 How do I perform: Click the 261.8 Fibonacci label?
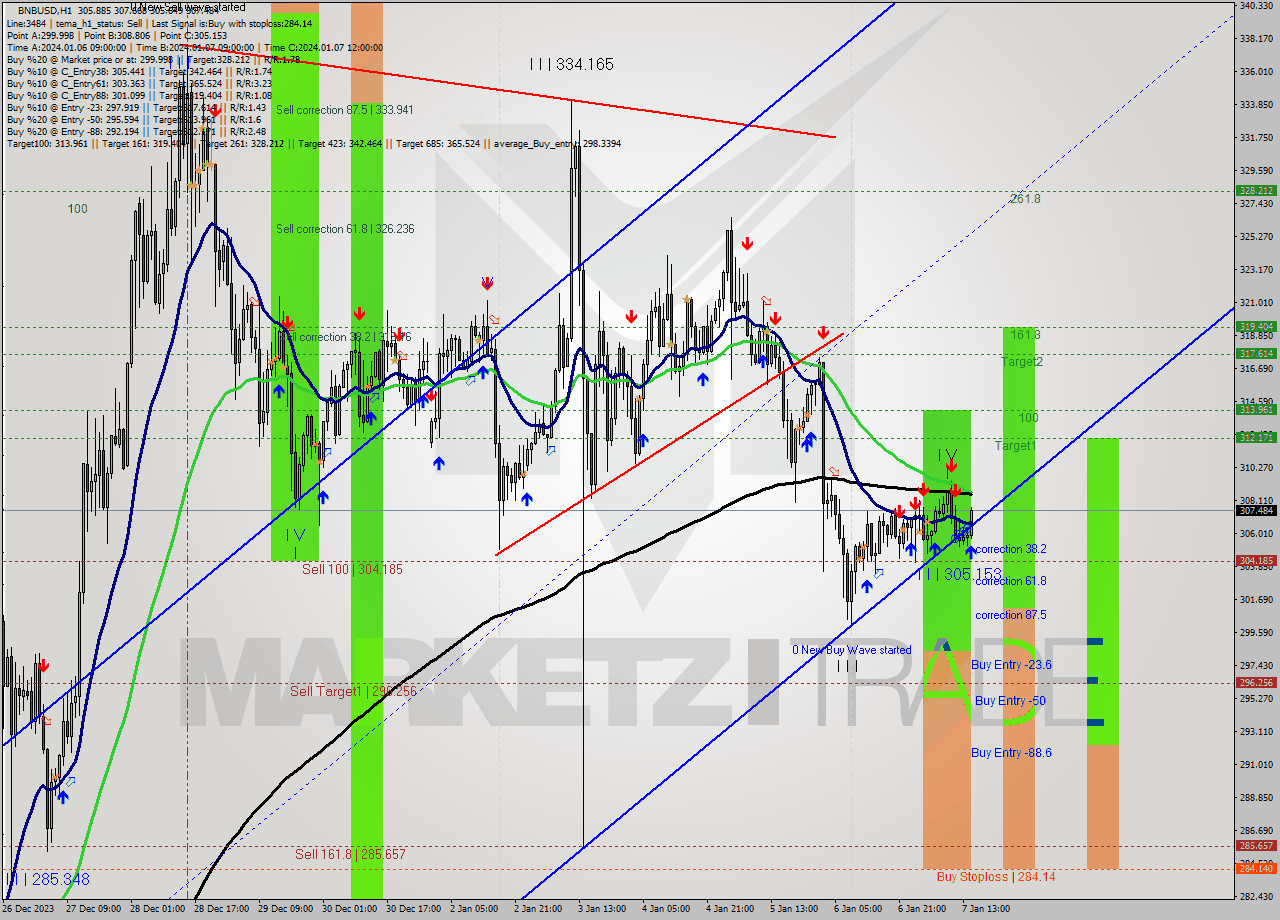click(1025, 199)
